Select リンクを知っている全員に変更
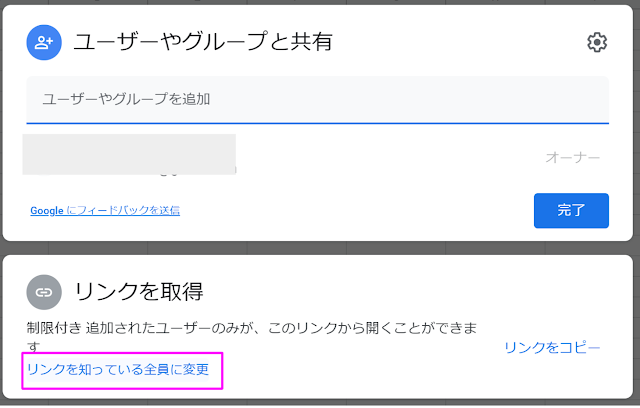The width and height of the screenshot is (640, 408). [118, 369]
